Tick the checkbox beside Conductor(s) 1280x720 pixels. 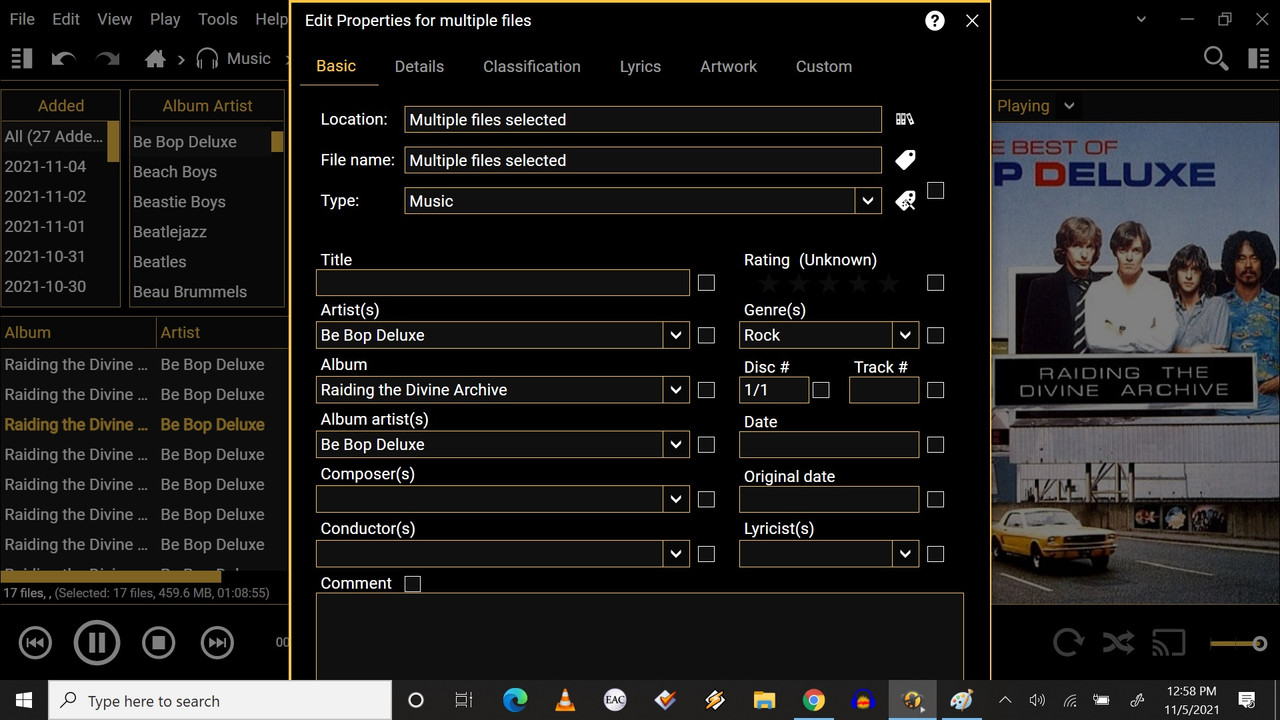706,553
